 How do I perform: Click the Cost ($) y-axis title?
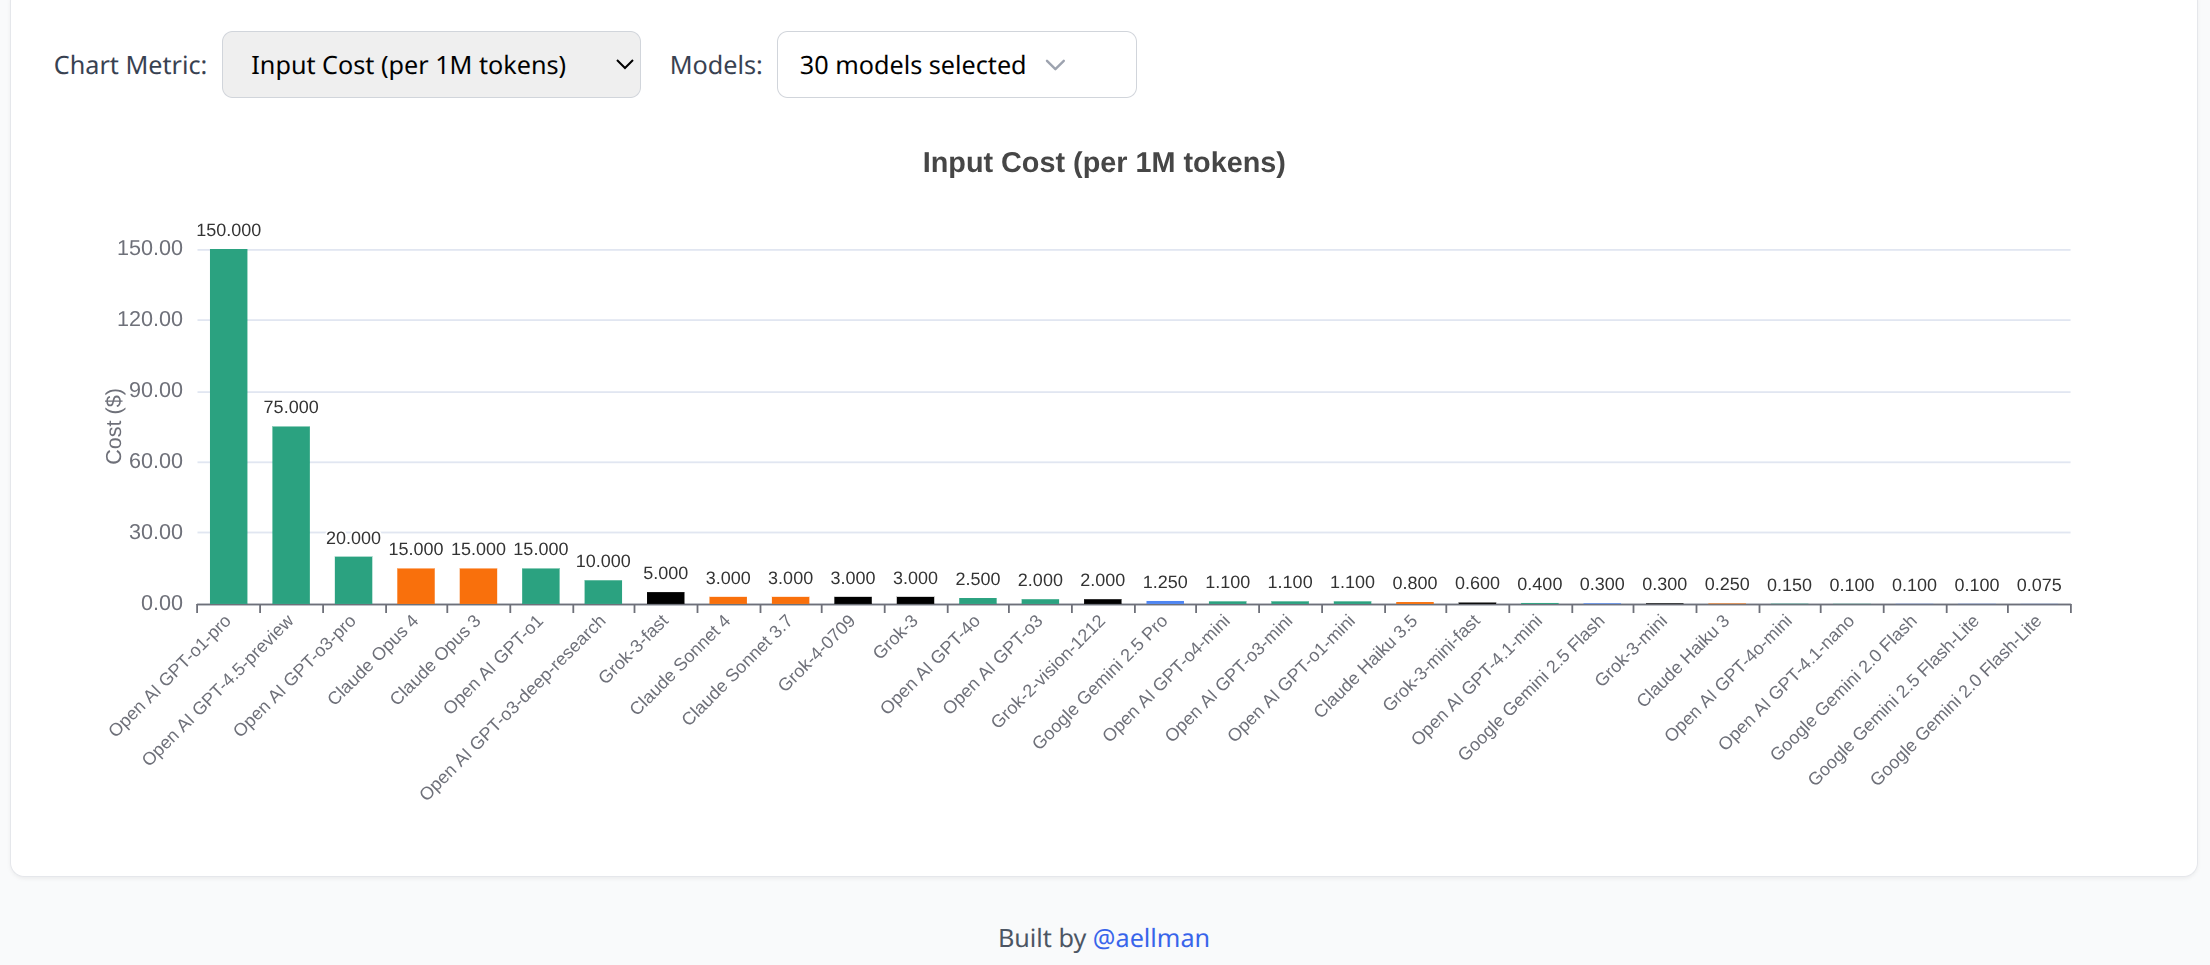114,427
